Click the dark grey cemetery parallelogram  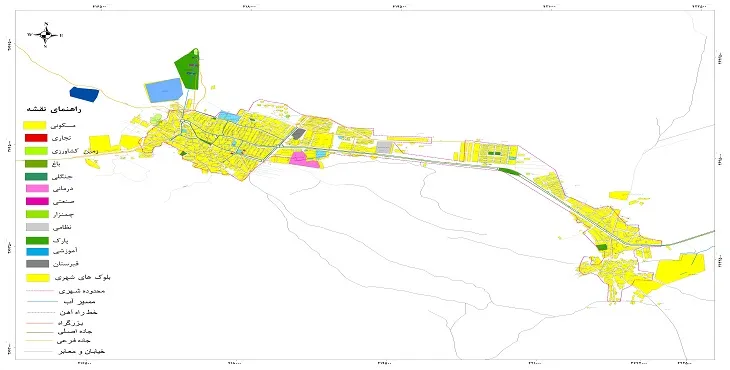tap(298, 134)
